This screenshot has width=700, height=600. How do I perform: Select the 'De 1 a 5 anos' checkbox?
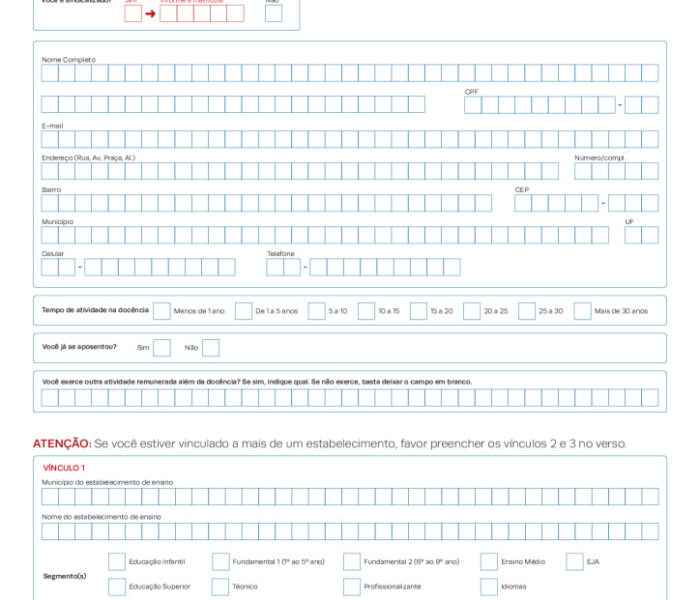[x=243, y=311]
